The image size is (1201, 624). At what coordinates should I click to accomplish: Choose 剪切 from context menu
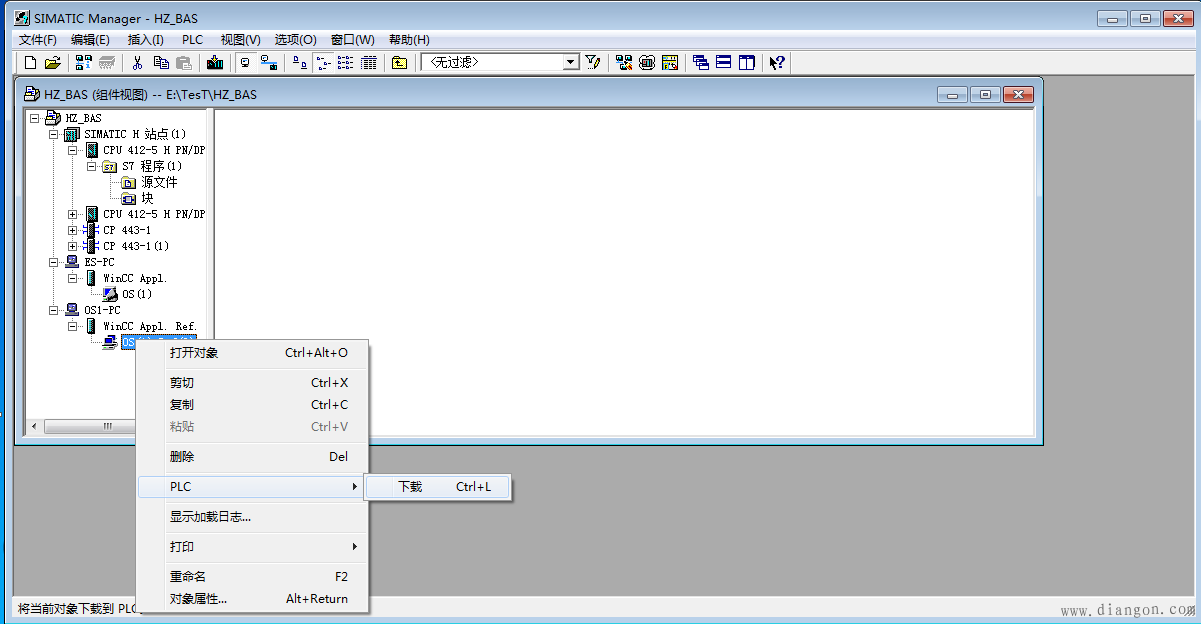click(252, 383)
